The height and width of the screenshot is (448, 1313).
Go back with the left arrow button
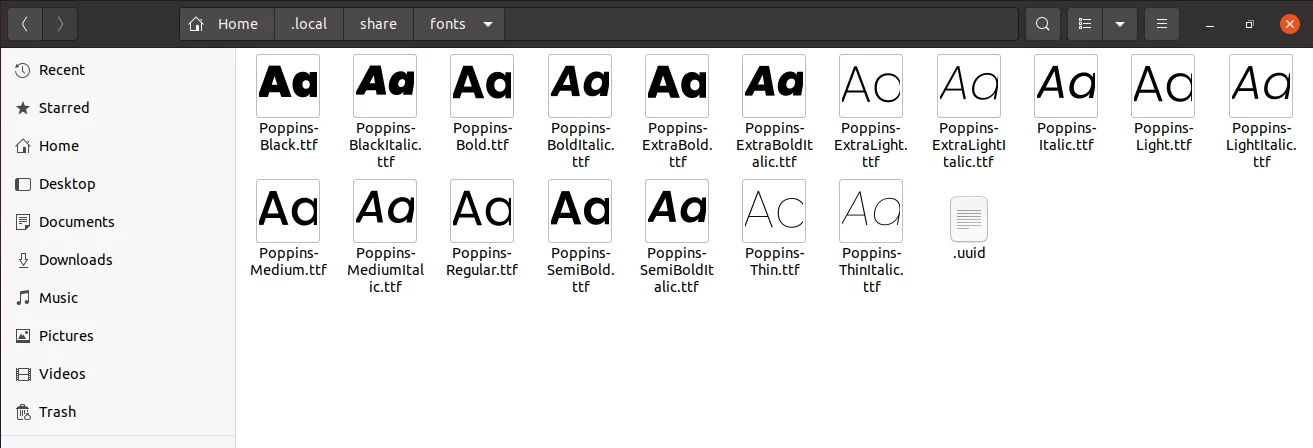pyautogui.click(x=25, y=24)
